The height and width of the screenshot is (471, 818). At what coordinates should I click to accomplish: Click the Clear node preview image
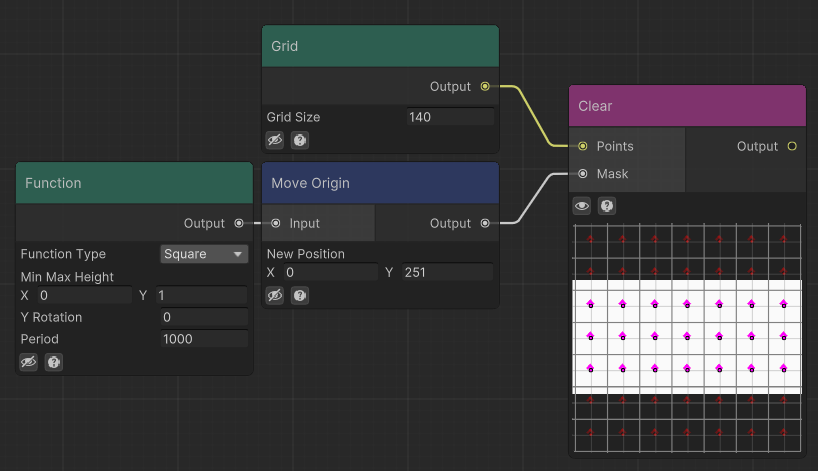pyautogui.click(x=688, y=338)
